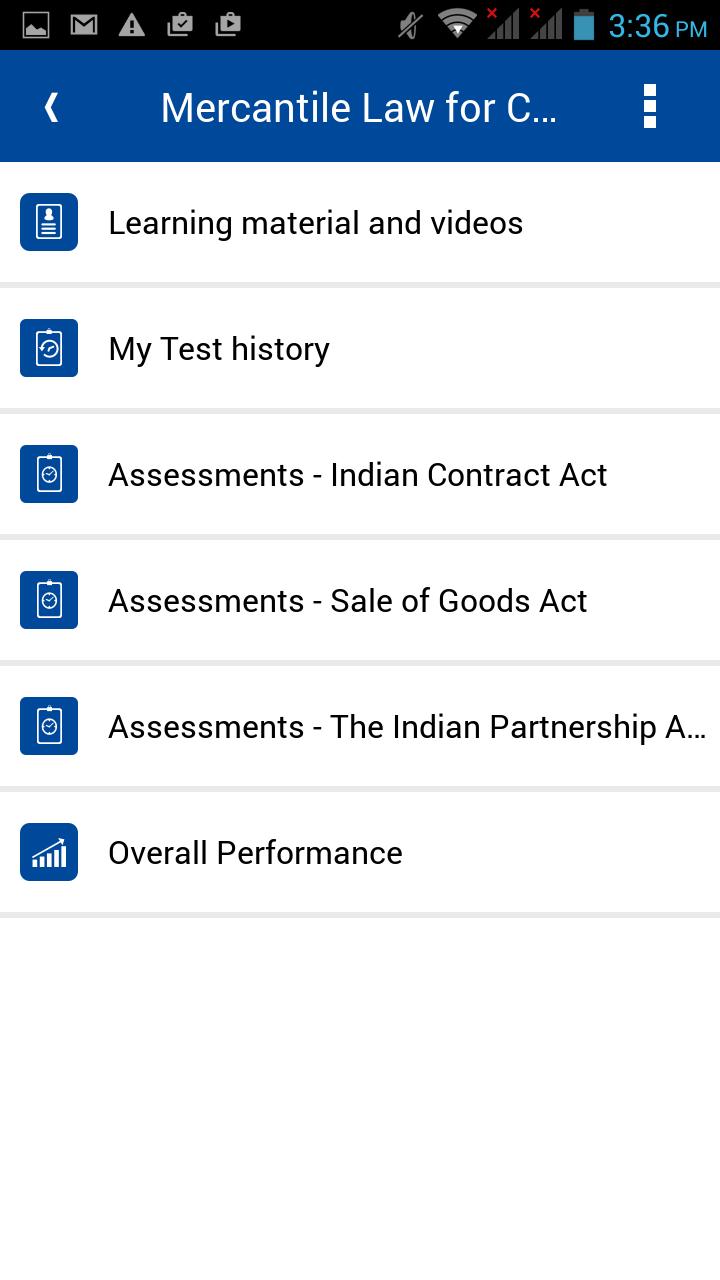720x1280 pixels.
Task: Tap the Gmail notification icon in status bar
Action: [x=84, y=25]
